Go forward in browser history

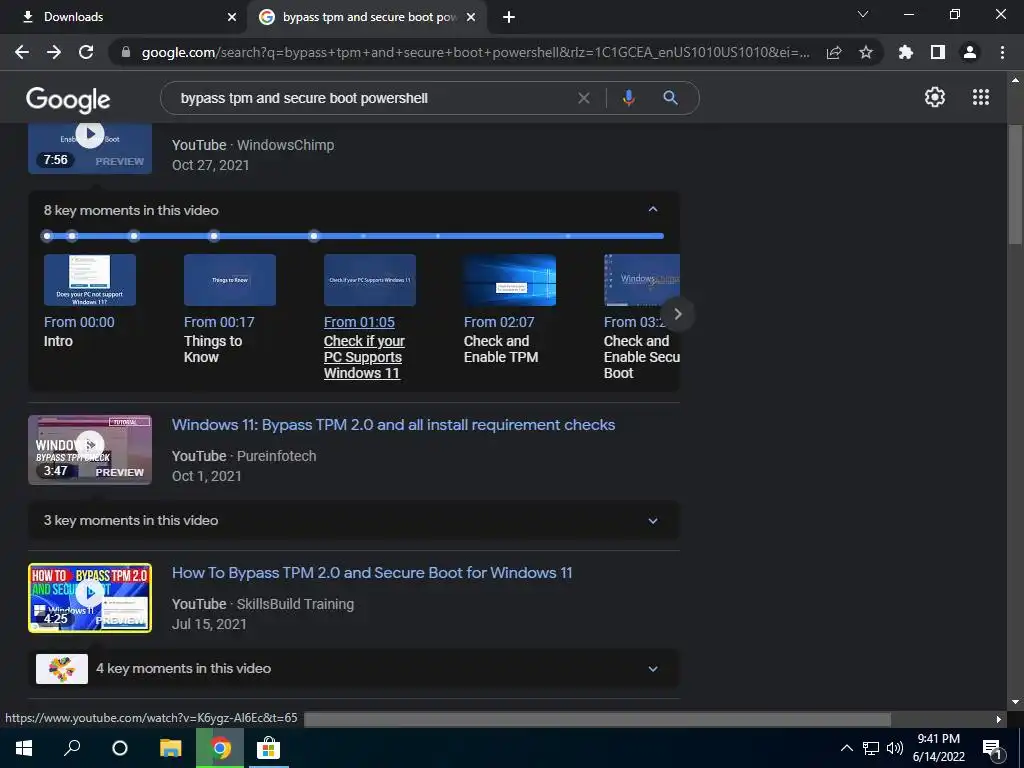(x=54, y=52)
